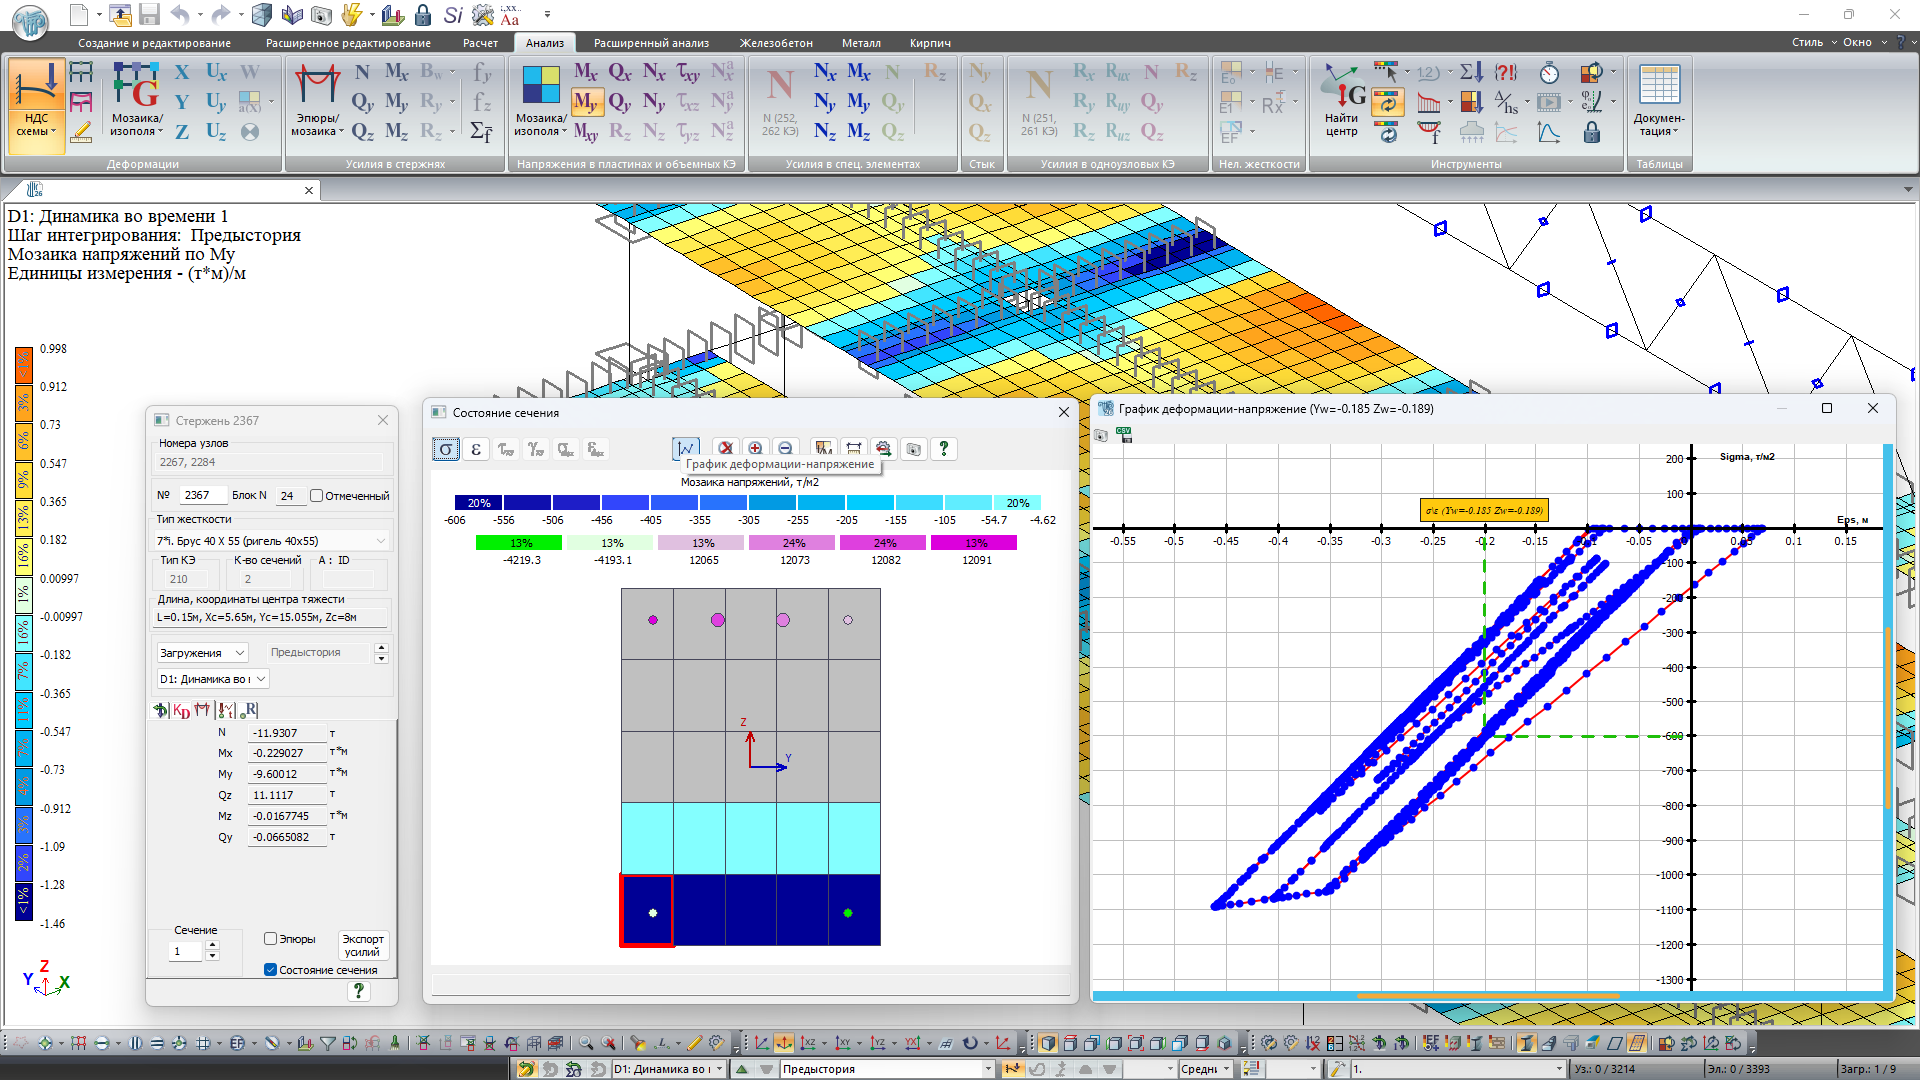Viewport: 1920px width, 1080px height.
Task: Click the Экспорт усилий button
Action: (363, 946)
